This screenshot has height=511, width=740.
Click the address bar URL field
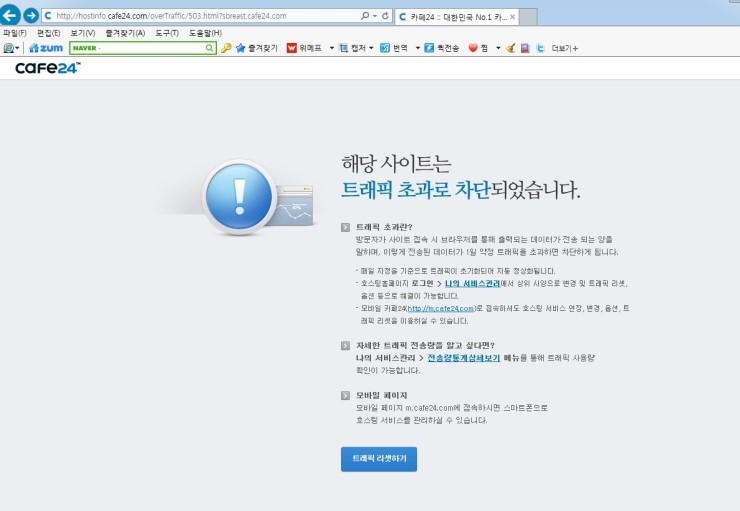(x=201, y=16)
